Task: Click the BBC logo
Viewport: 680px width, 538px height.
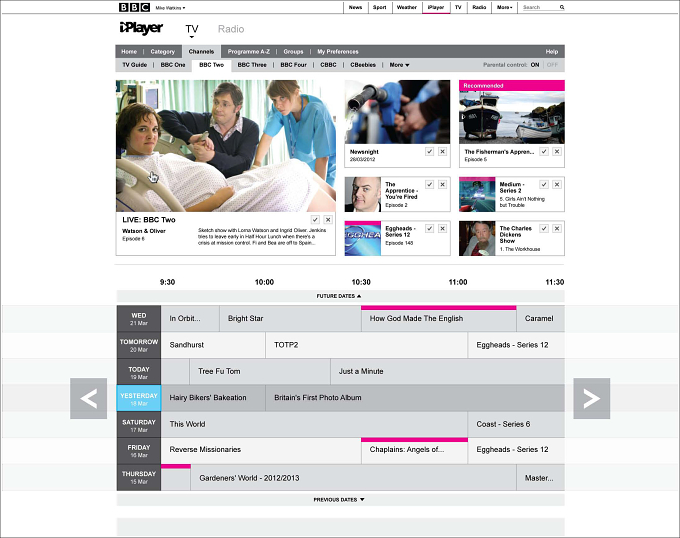Action: (134, 7)
